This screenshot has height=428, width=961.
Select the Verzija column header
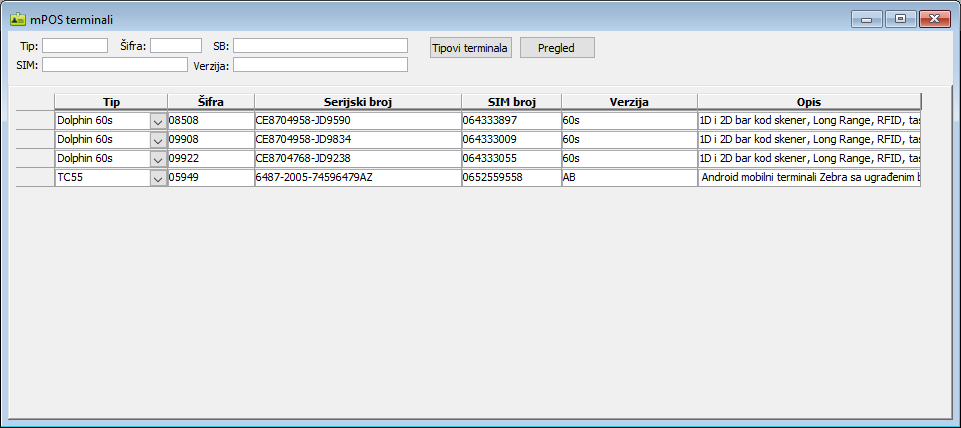coord(629,101)
